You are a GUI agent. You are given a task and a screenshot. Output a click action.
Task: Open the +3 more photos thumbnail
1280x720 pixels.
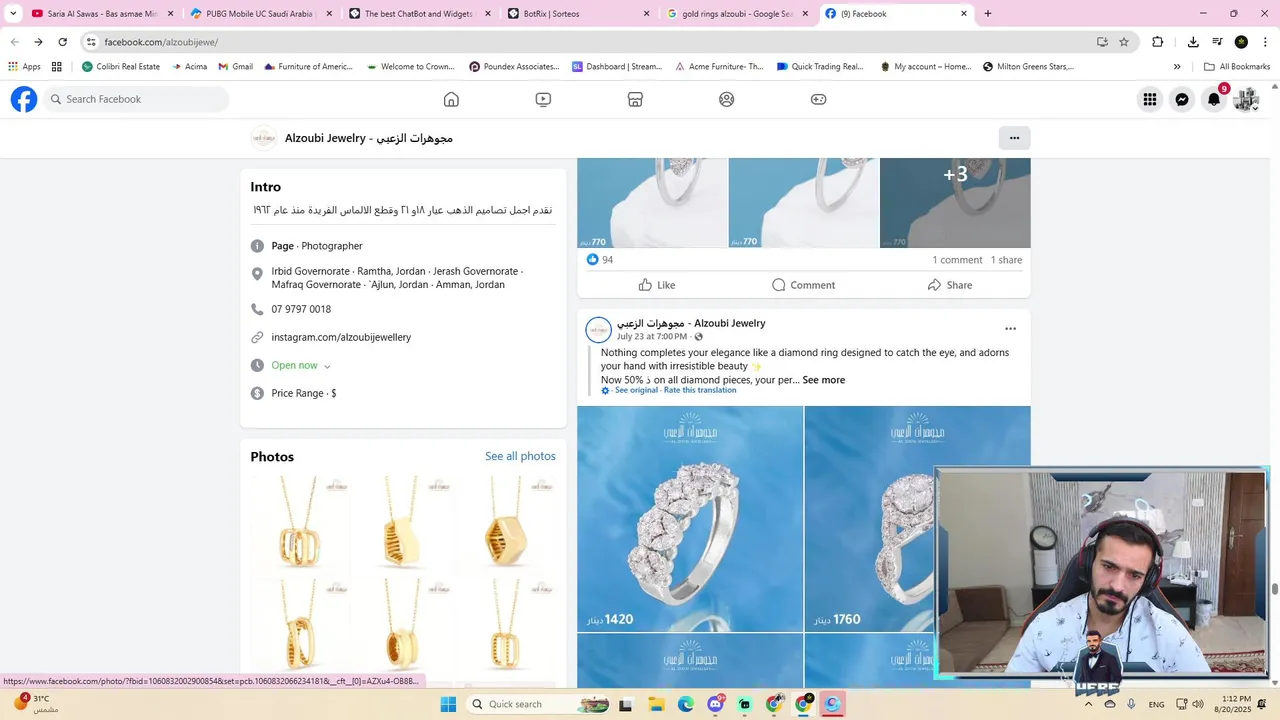(955, 203)
